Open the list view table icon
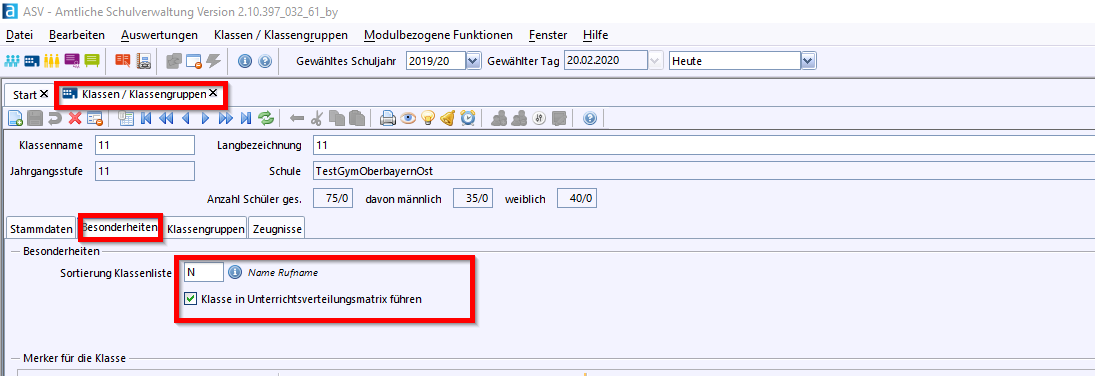This screenshot has width=1095, height=376. [126, 119]
